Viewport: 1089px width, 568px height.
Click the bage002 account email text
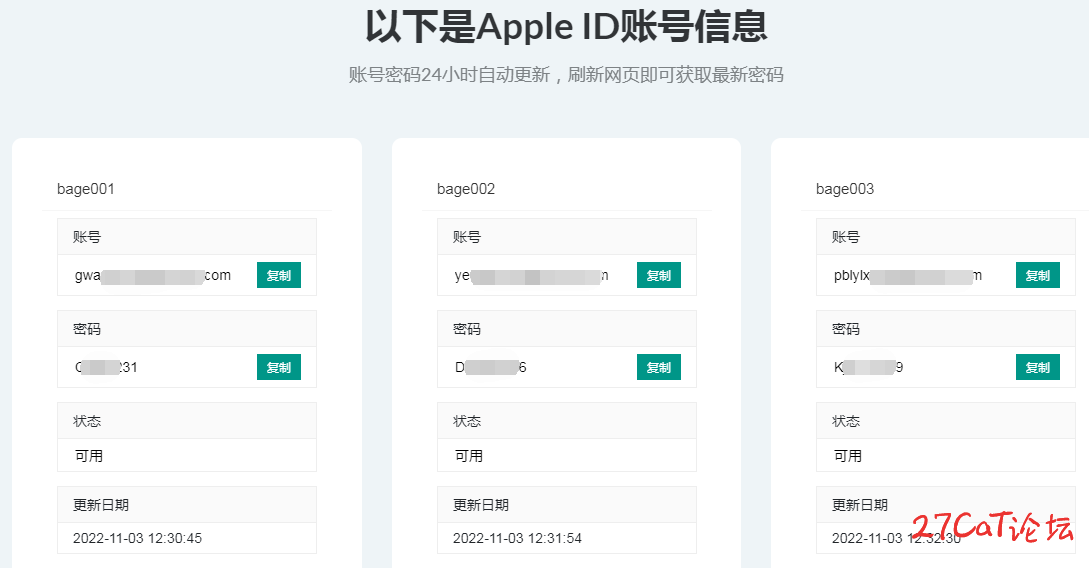click(x=531, y=276)
